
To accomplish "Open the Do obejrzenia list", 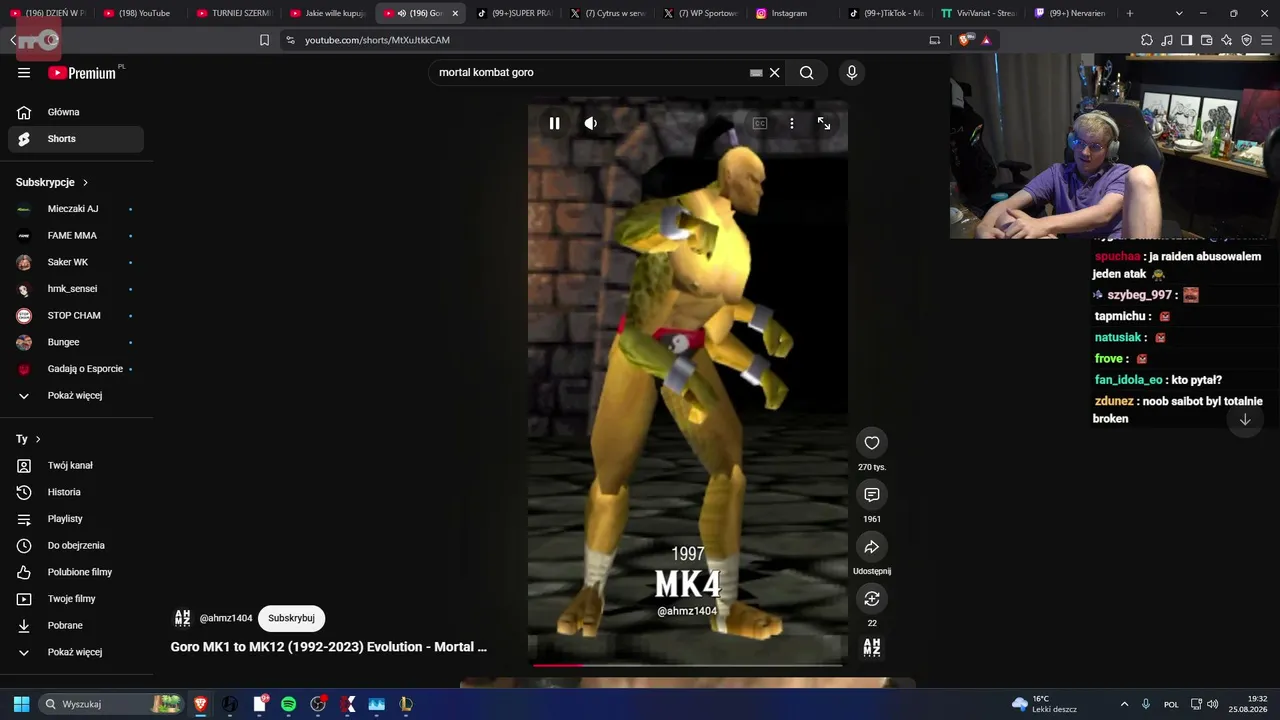I will click(76, 545).
